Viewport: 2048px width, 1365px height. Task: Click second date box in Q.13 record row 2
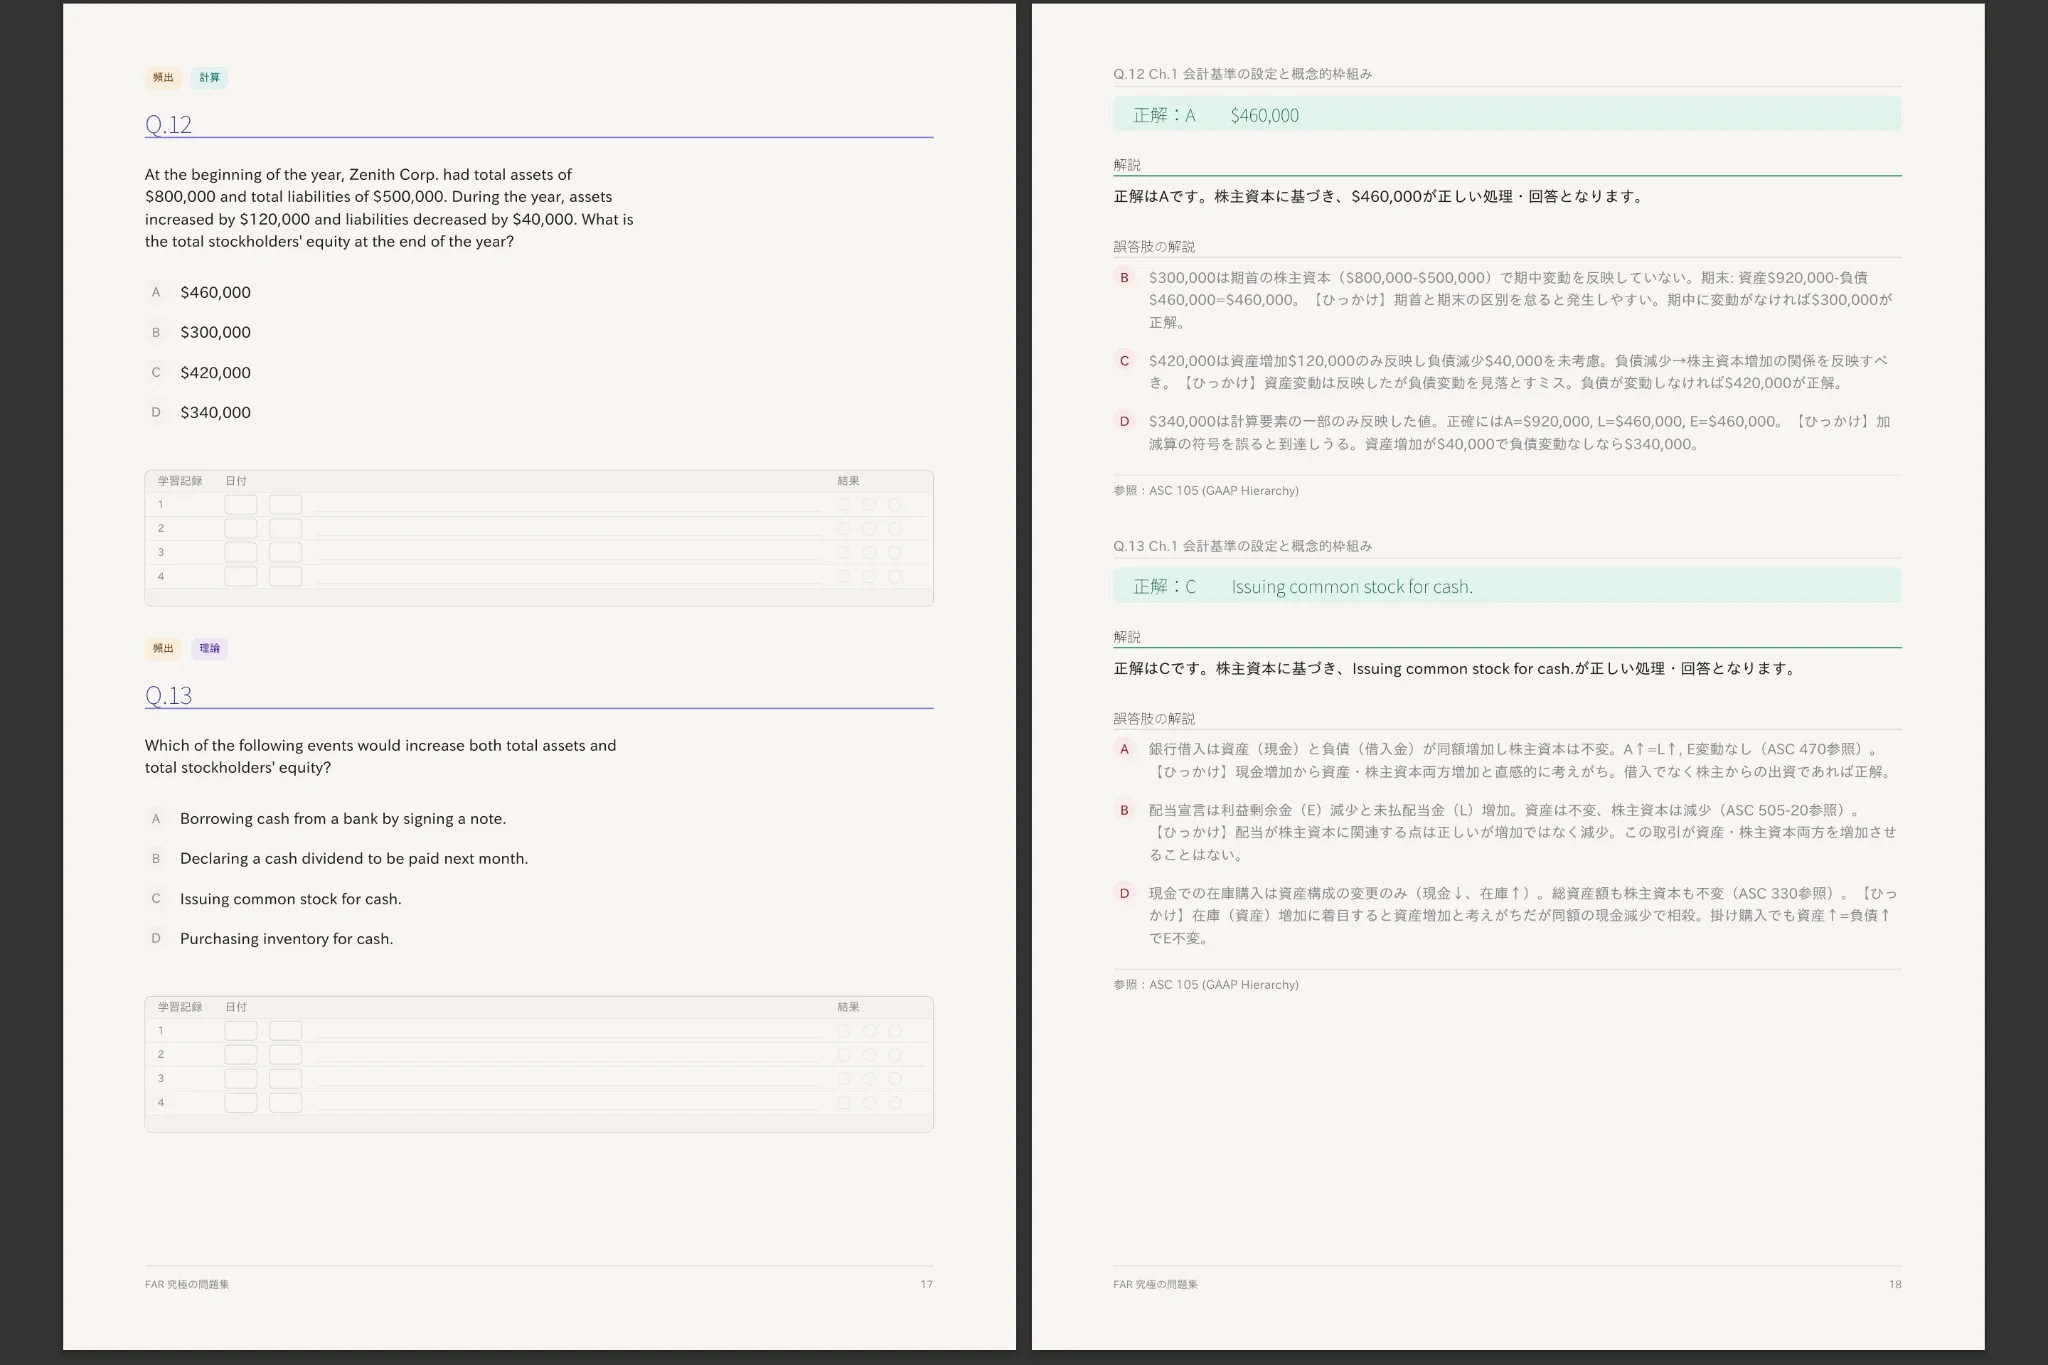coord(285,1054)
